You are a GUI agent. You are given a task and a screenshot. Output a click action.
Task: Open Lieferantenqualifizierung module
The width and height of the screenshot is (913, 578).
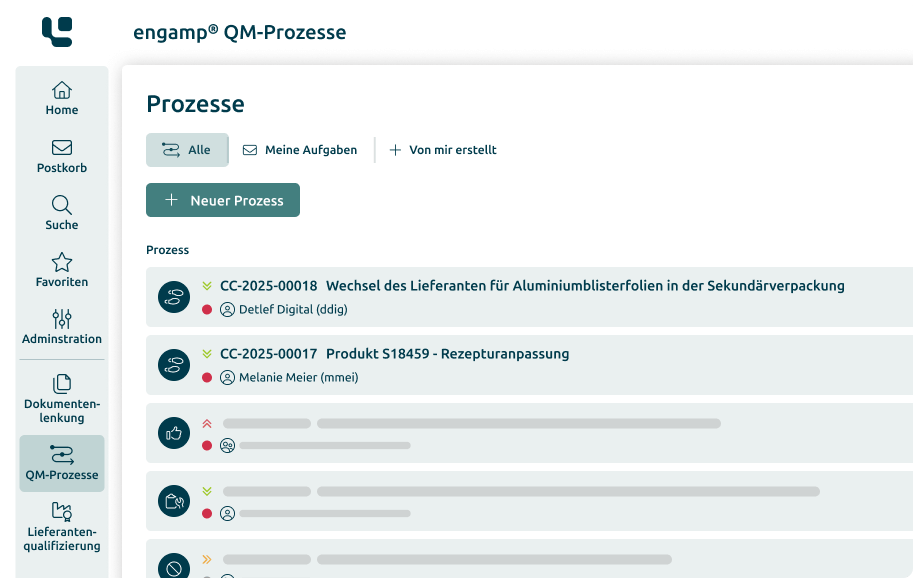pyautogui.click(x=62, y=527)
